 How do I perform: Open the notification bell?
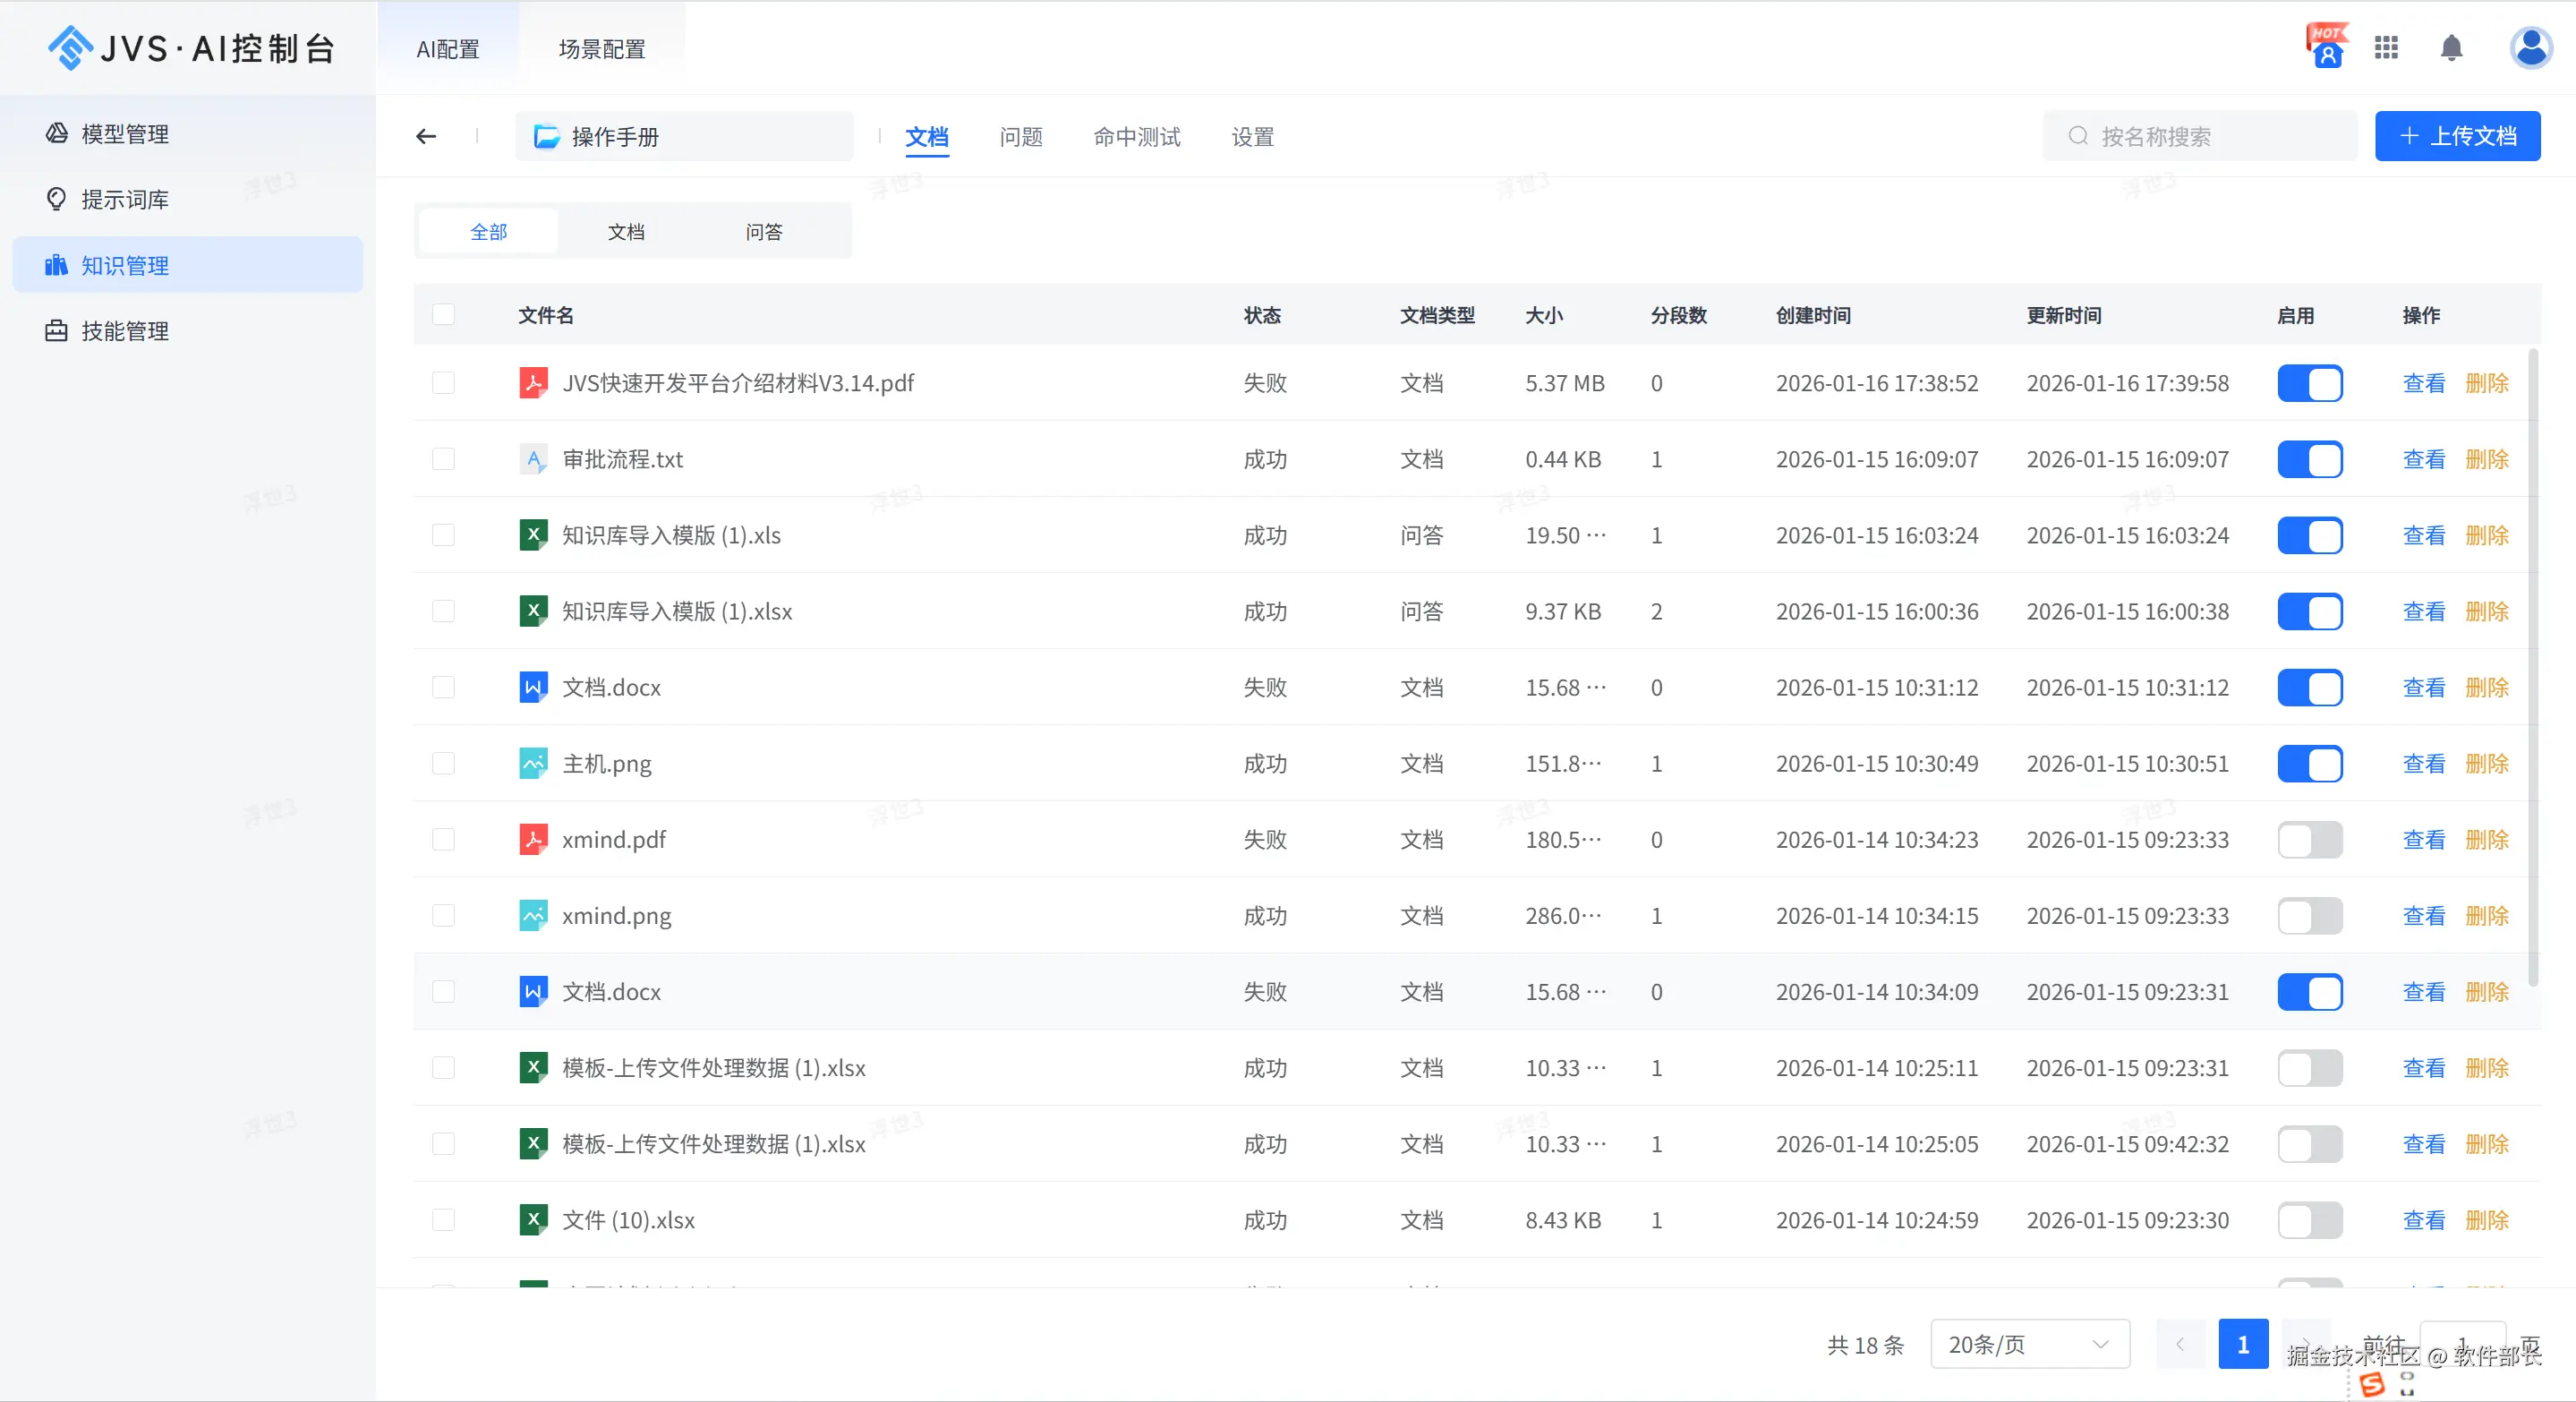[x=2451, y=48]
